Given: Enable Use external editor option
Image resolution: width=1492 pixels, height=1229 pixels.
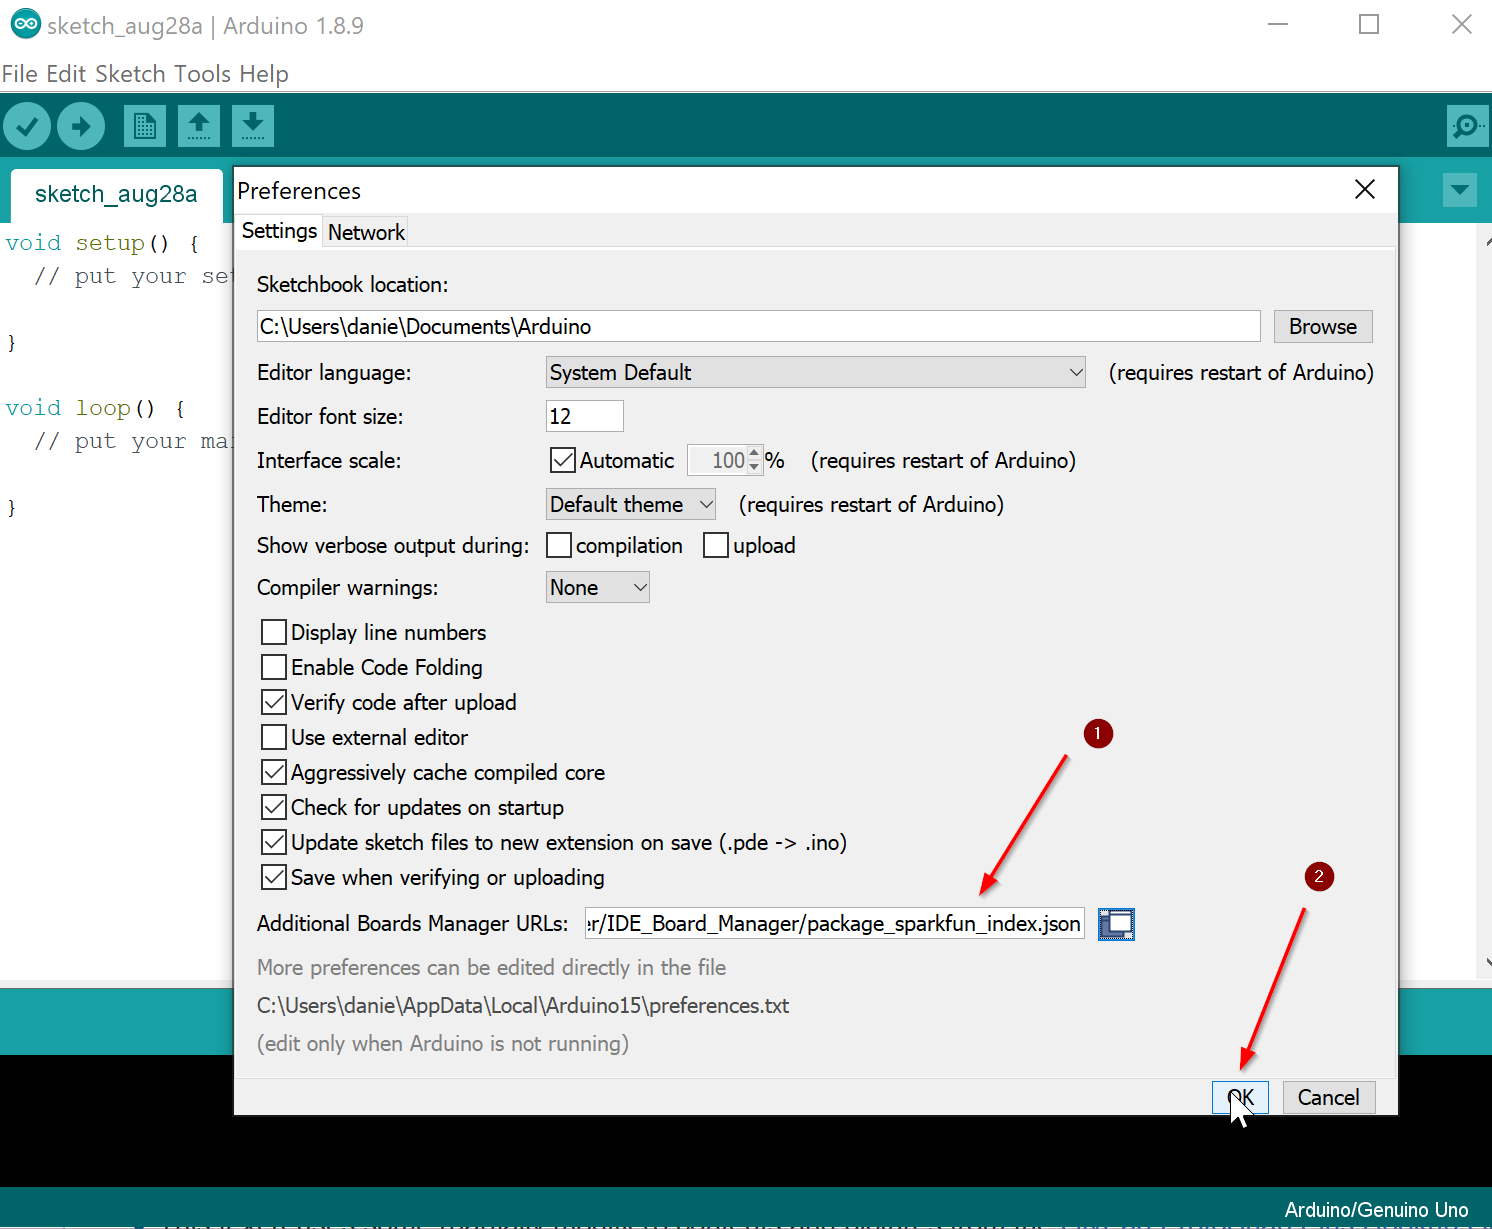Looking at the screenshot, I should (x=274, y=737).
